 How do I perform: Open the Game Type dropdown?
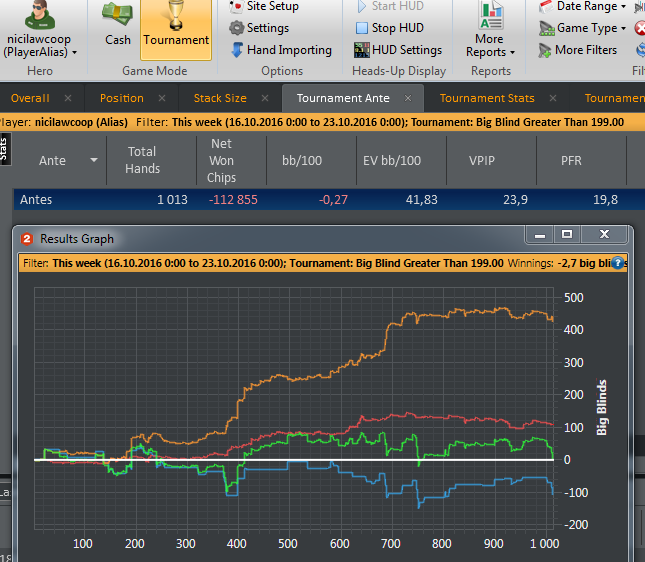tap(586, 28)
